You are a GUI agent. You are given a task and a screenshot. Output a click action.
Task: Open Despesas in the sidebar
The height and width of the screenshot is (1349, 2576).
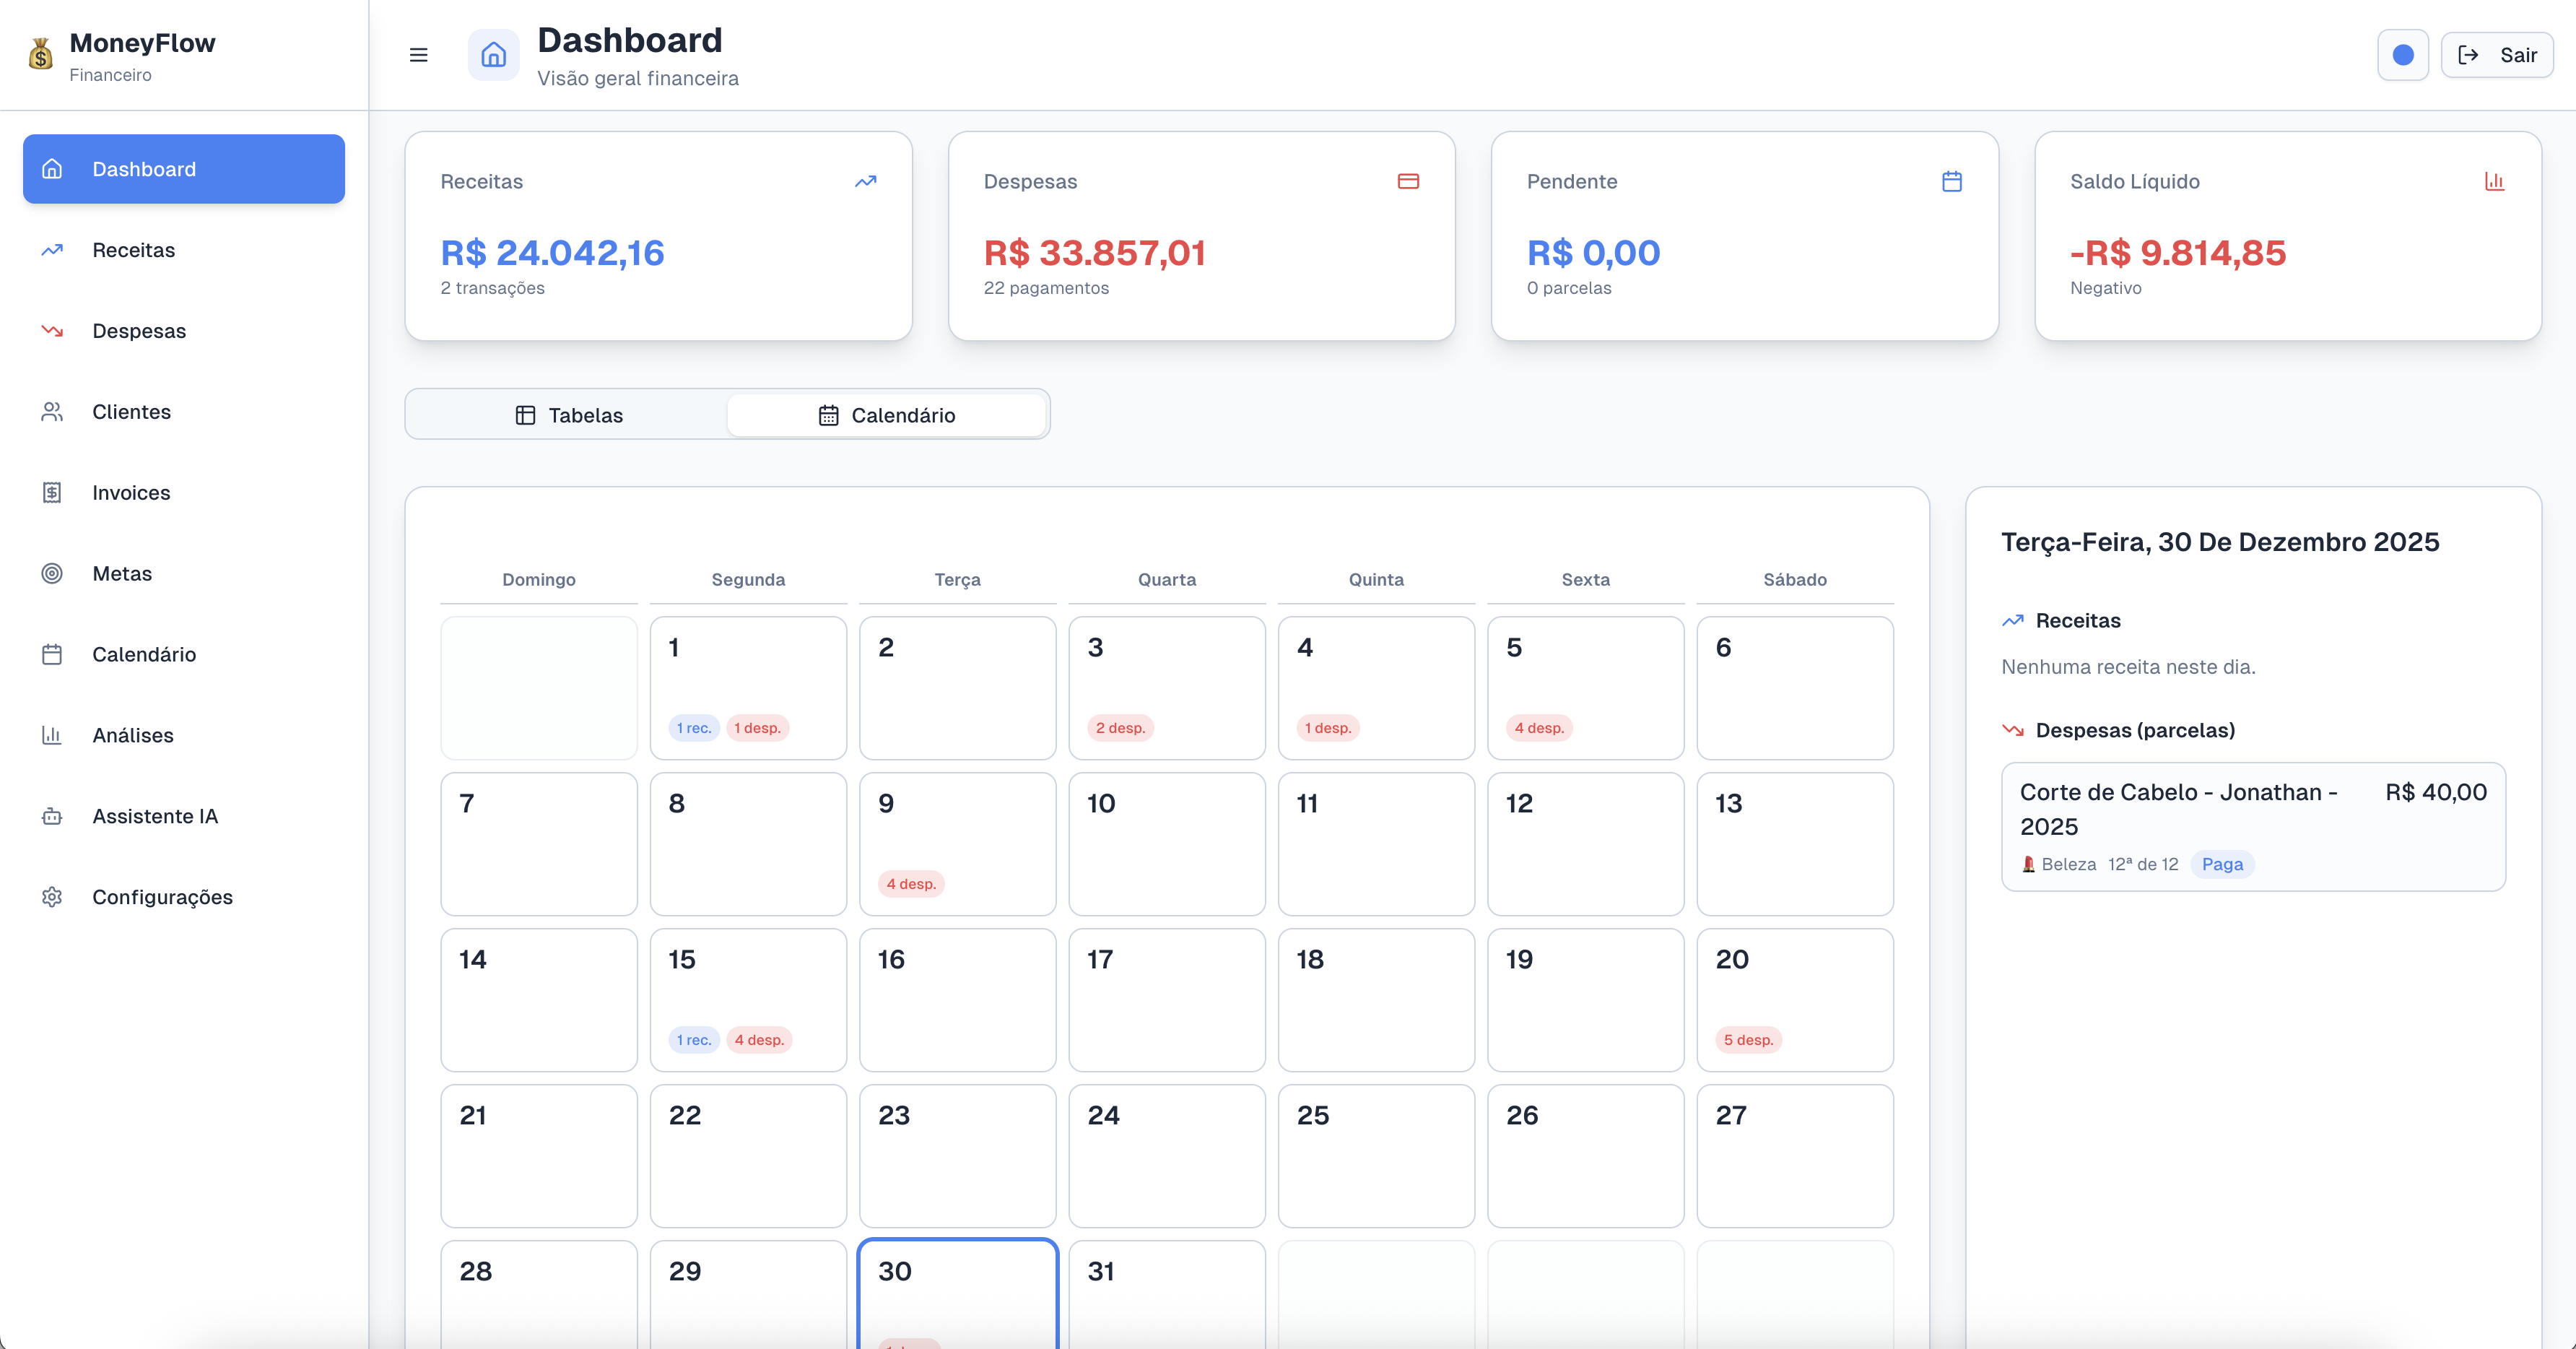(x=184, y=331)
